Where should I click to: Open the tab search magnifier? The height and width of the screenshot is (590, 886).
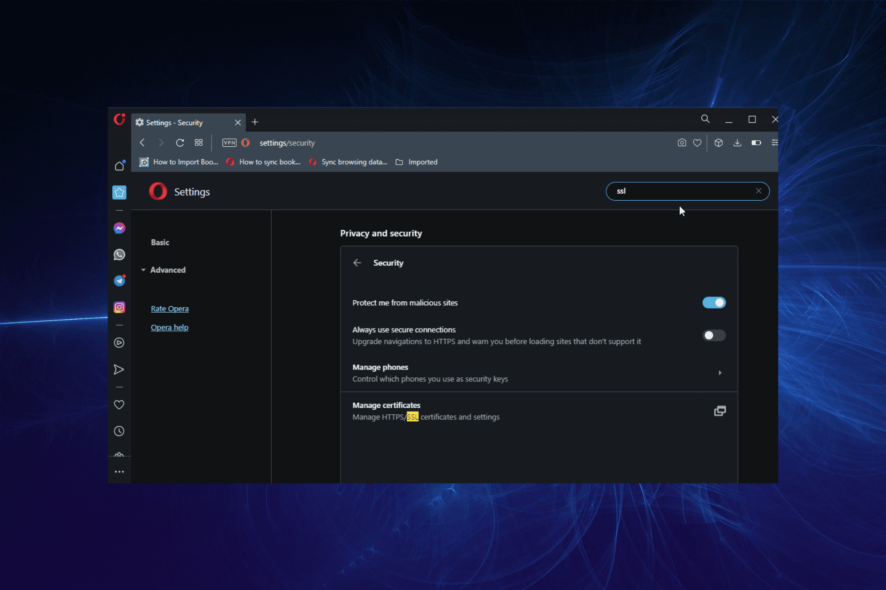(705, 119)
